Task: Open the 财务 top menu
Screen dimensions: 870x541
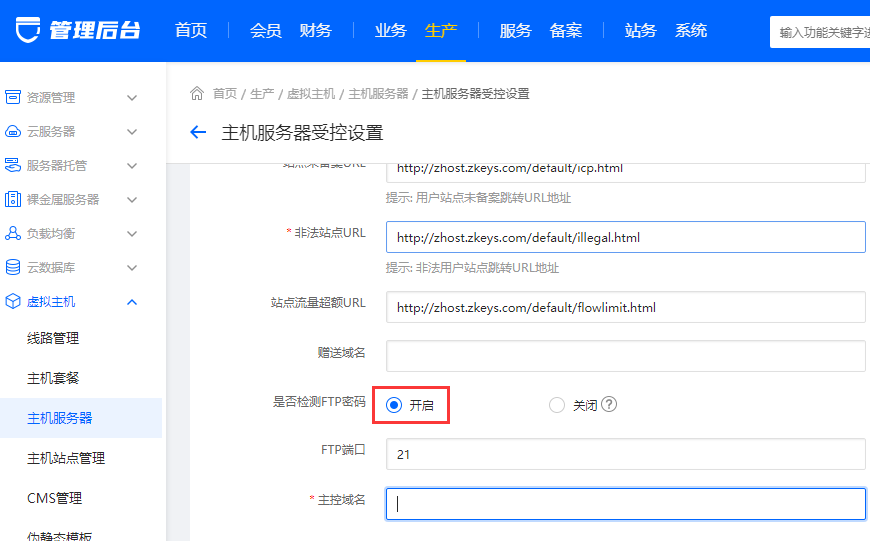Action: pyautogui.click(x=315, y=31)
